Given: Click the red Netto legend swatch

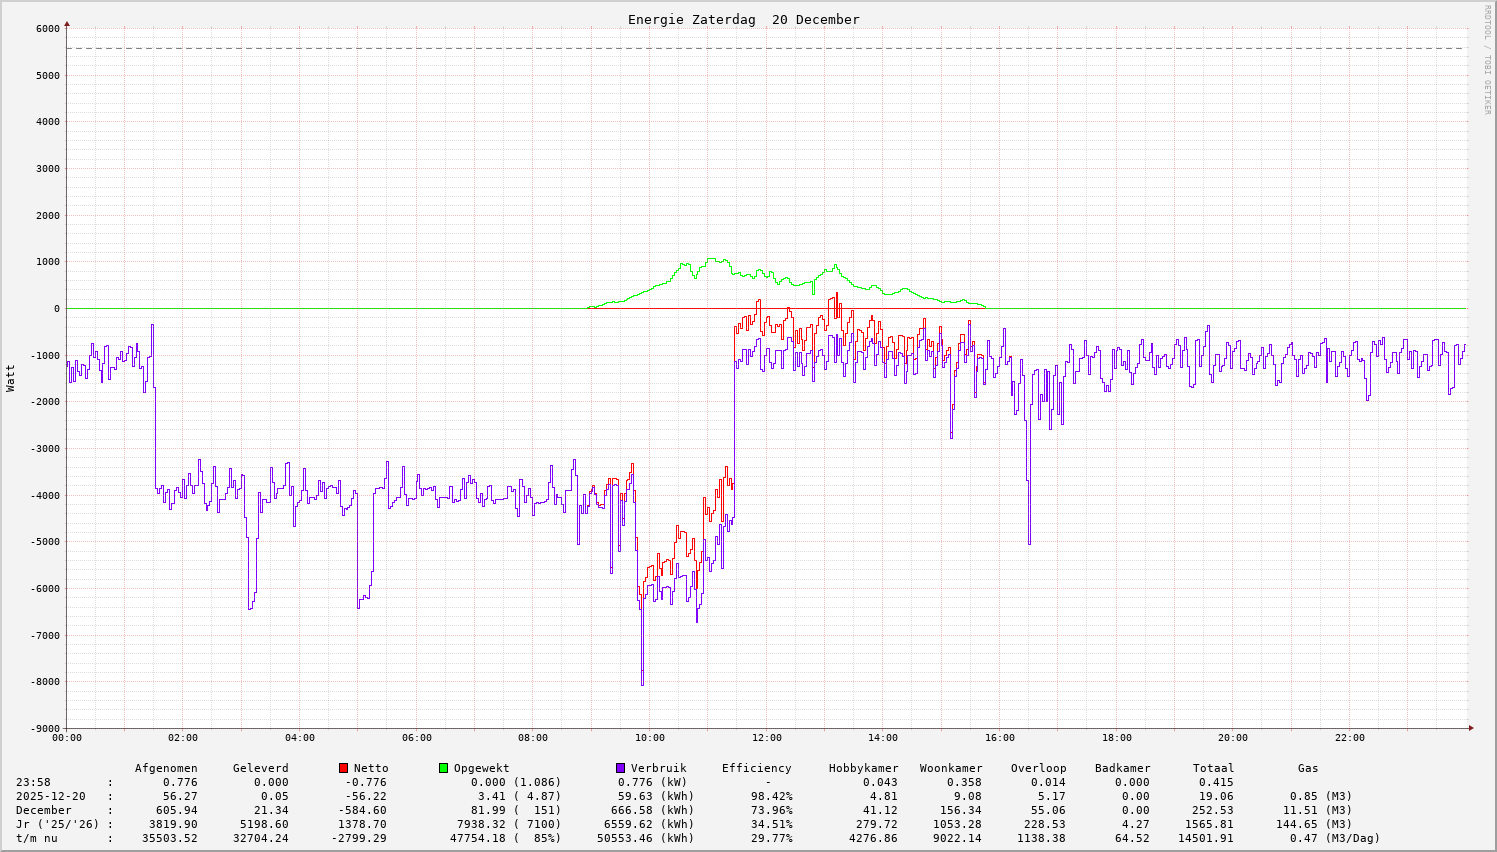Looking at the screenshot, I should click(344, 768).
